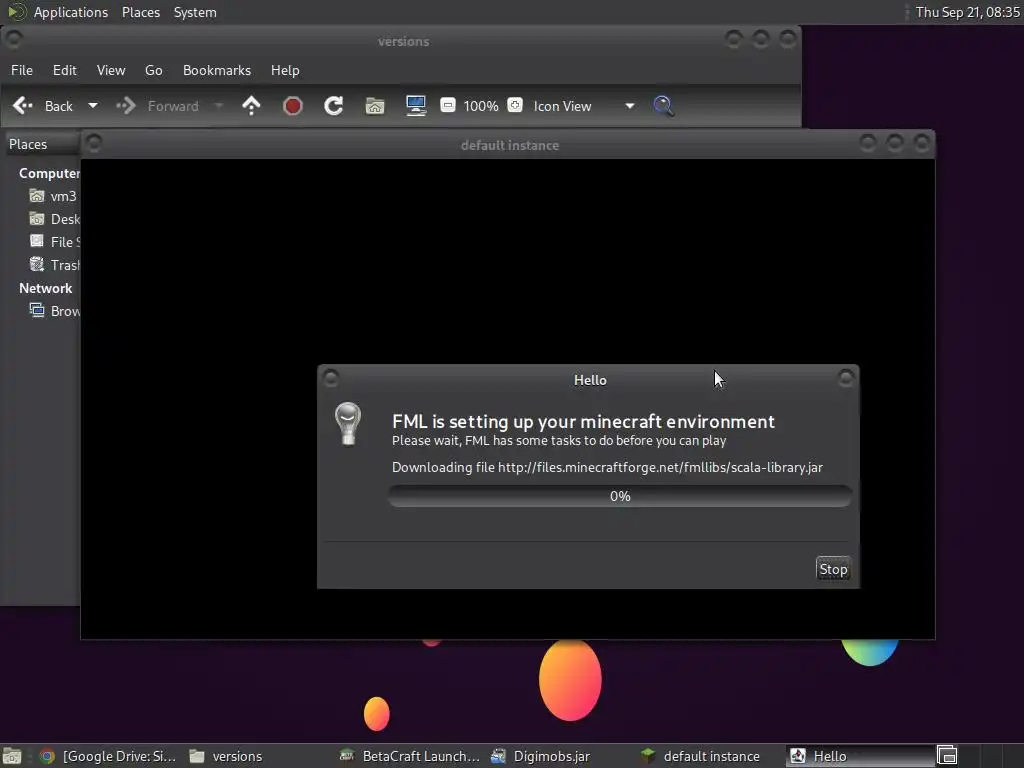Reset zoom by clicking 100%
This screenshot has height=768, width=1024.
coord(481,106)
